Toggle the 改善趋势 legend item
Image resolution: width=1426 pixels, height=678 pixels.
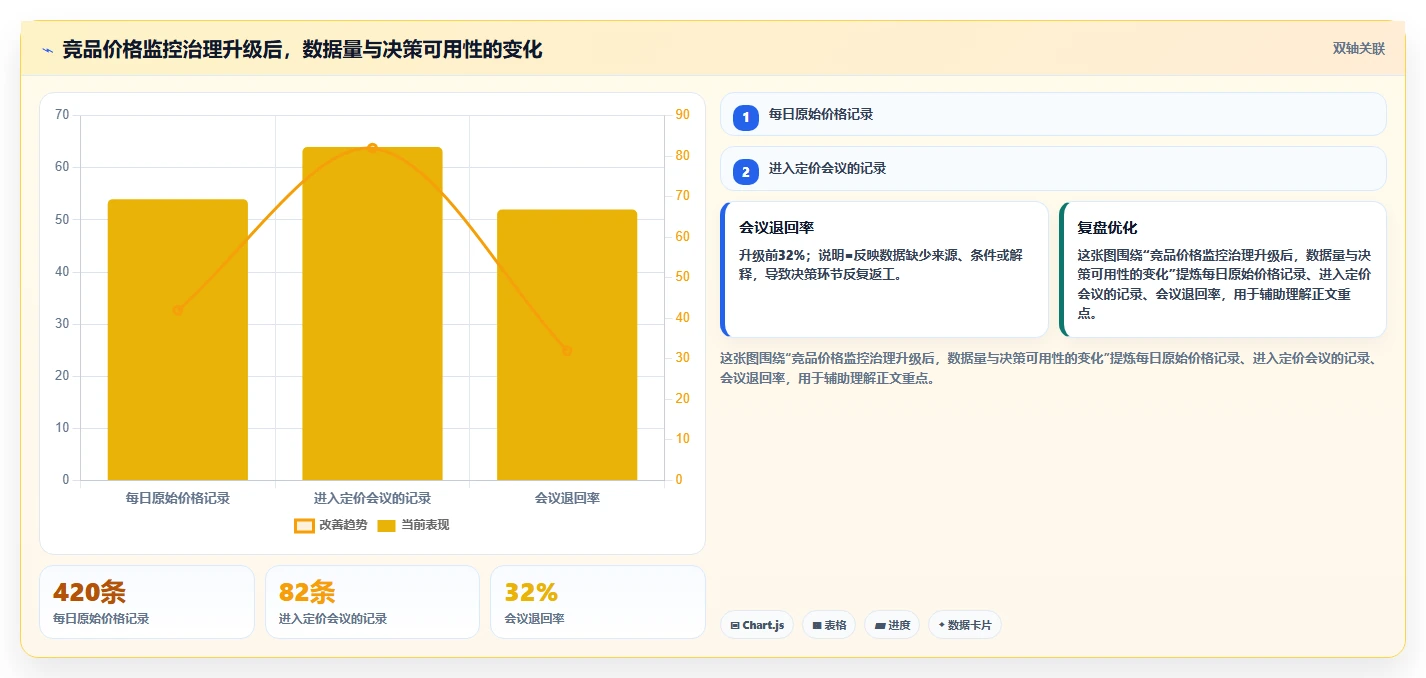pos(331,525)
